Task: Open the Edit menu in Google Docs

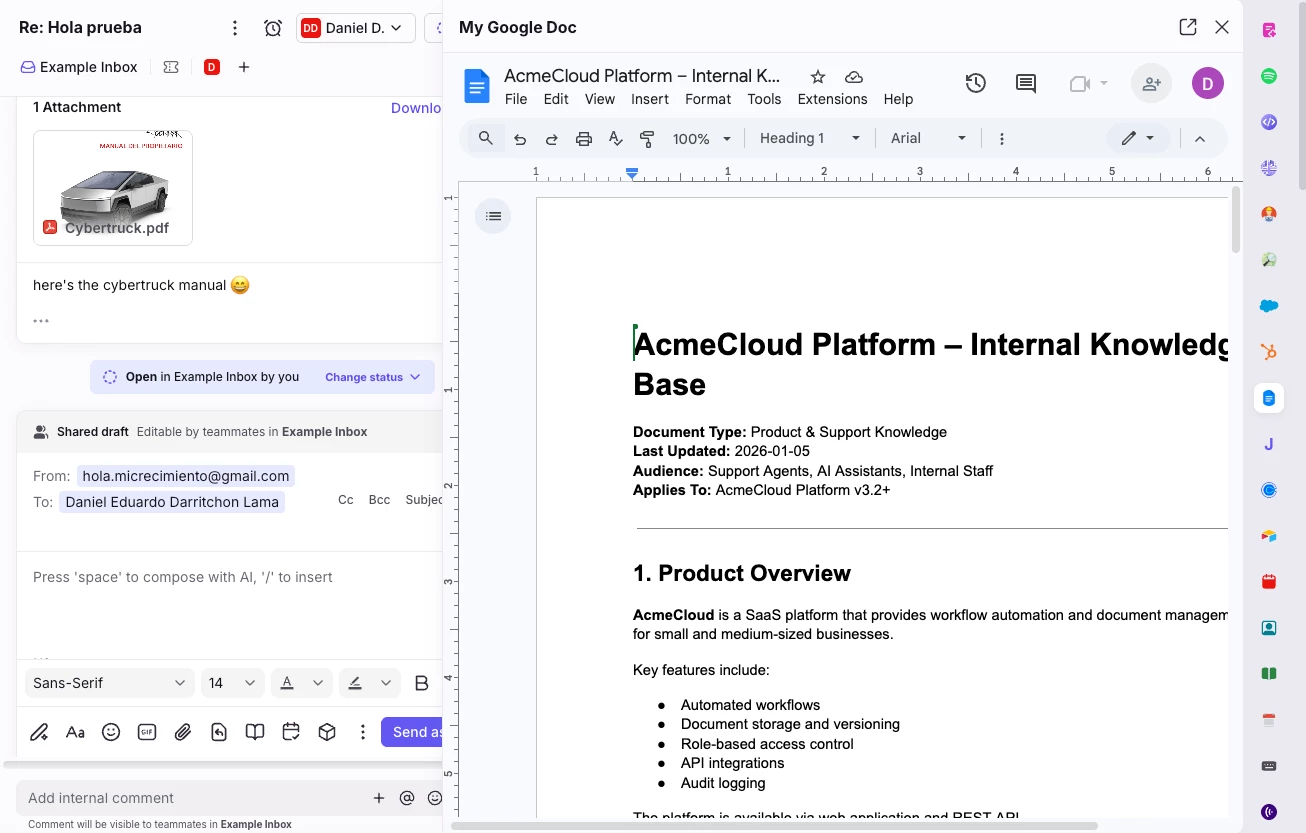Action: click(556, 99)
